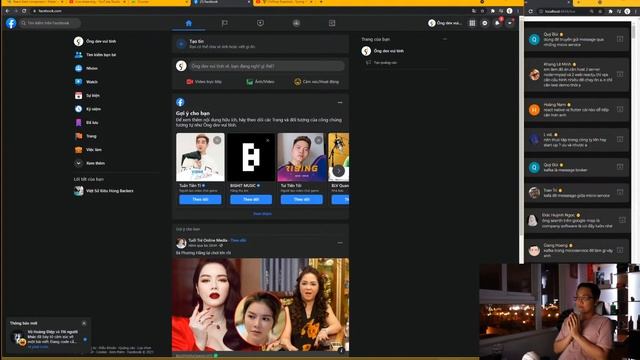Expand the account dropdown arrow
640x360 pixels.
(510, 23)
